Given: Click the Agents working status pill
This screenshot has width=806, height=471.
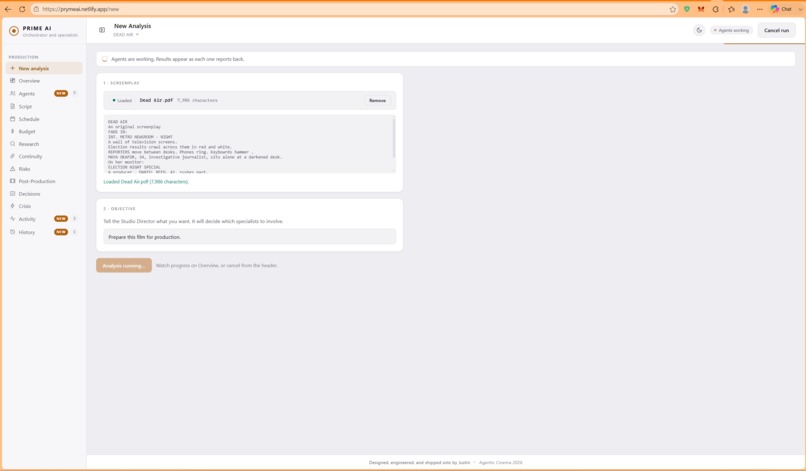Looking at the screenshot, I should click(x=731, y=30).
